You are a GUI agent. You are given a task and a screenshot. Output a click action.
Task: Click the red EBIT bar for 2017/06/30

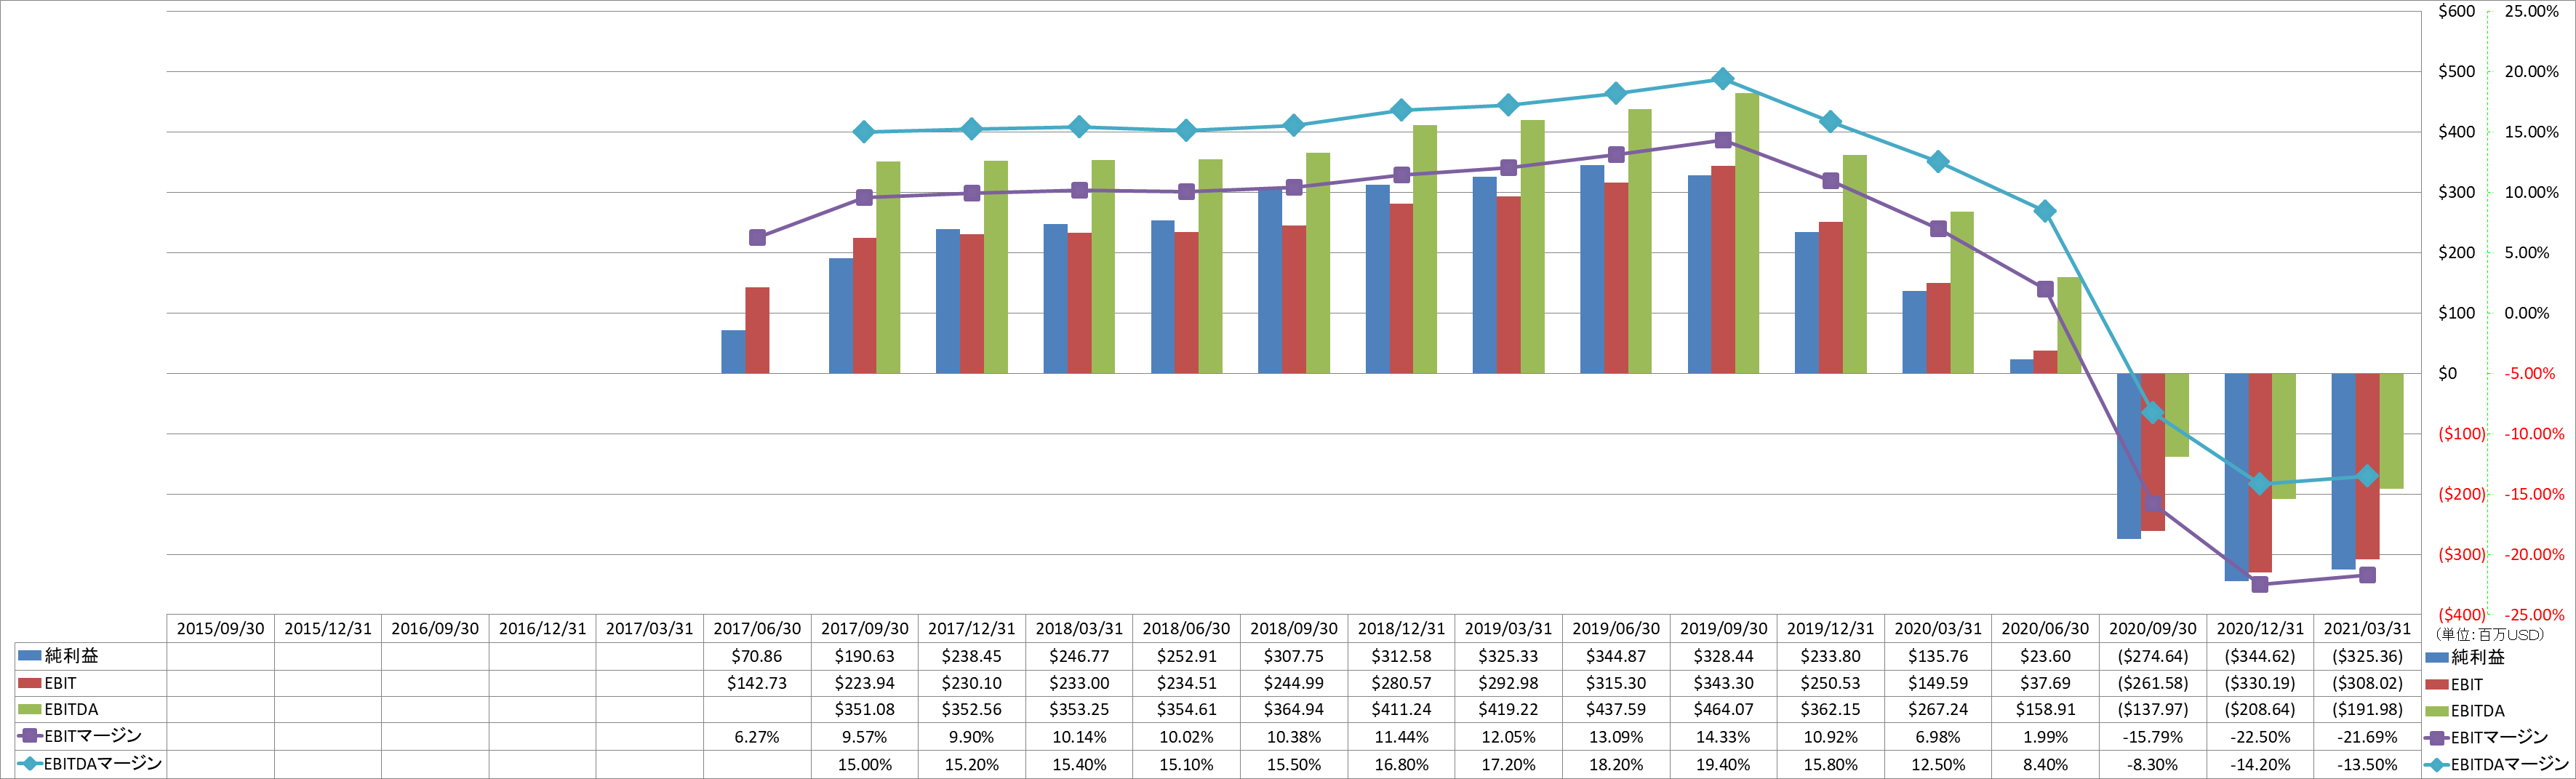(757, 330)
